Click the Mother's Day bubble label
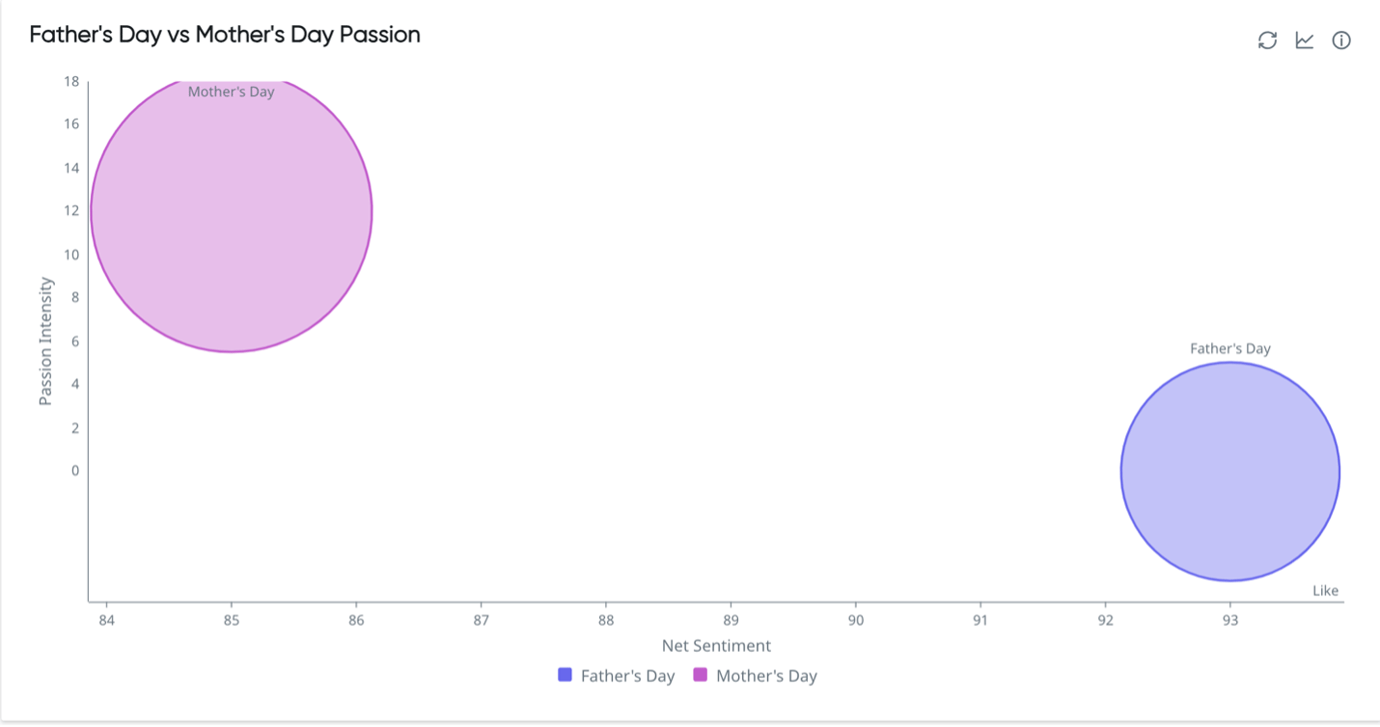The width and height of the screenshot is (1380, 727). tap(231, 92)
